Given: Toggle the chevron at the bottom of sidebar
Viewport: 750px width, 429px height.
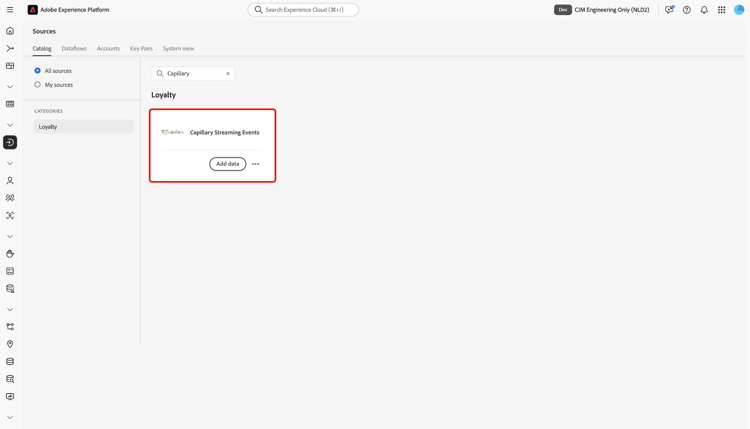Looking at the screenshot, I should (10, 418).
